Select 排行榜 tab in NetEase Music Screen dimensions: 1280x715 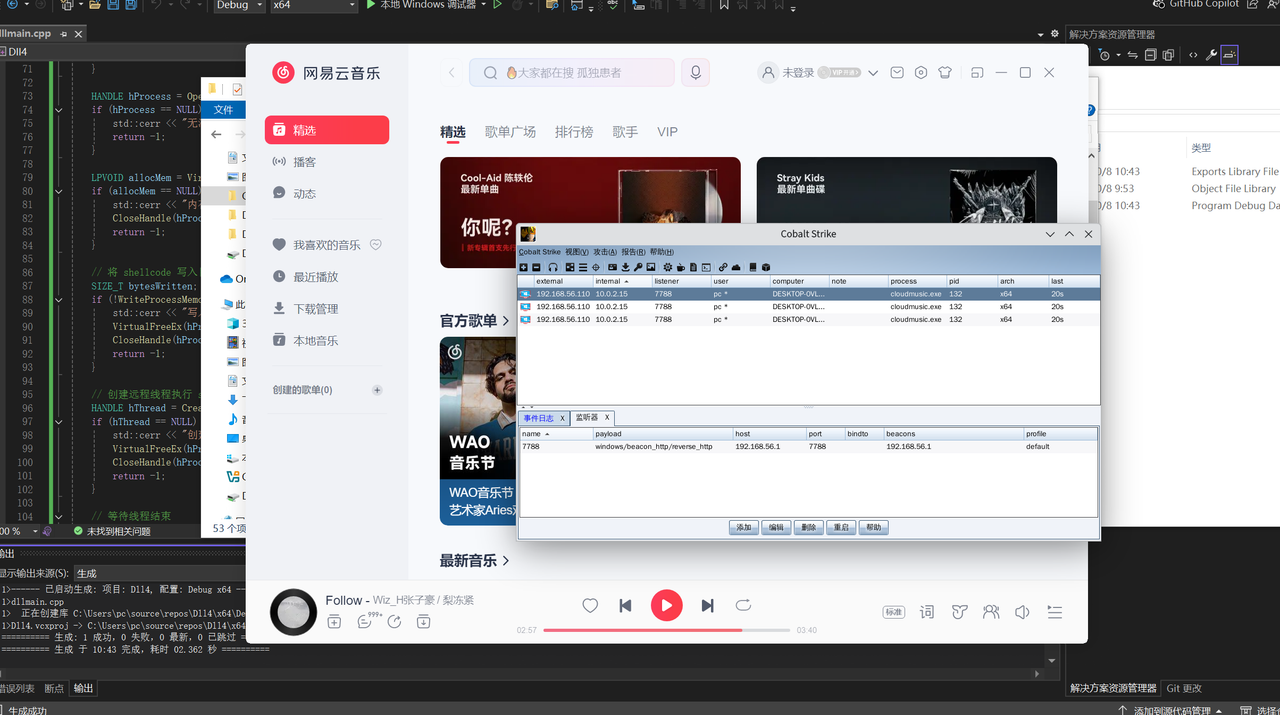click(x=574, y=132)
